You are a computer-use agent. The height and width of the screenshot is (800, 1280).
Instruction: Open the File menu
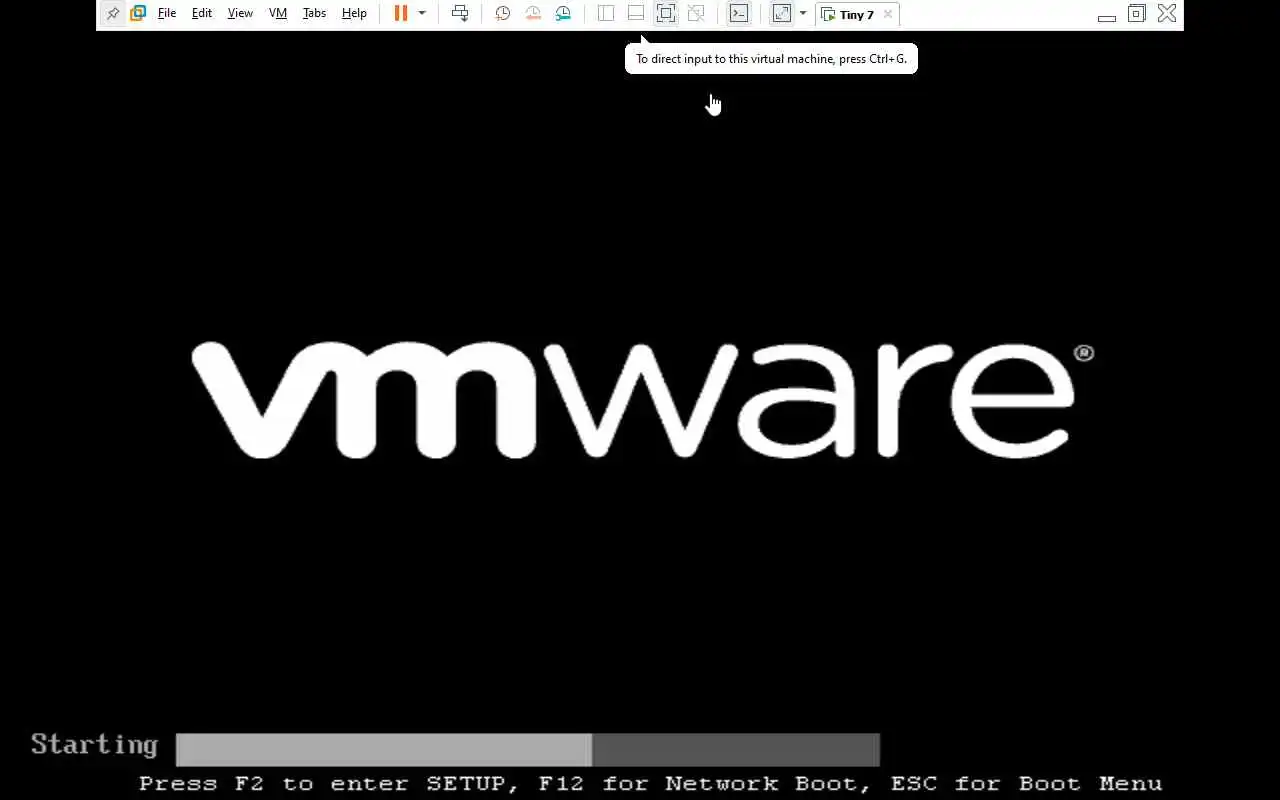pyautogui.click(x=167, y=14)
